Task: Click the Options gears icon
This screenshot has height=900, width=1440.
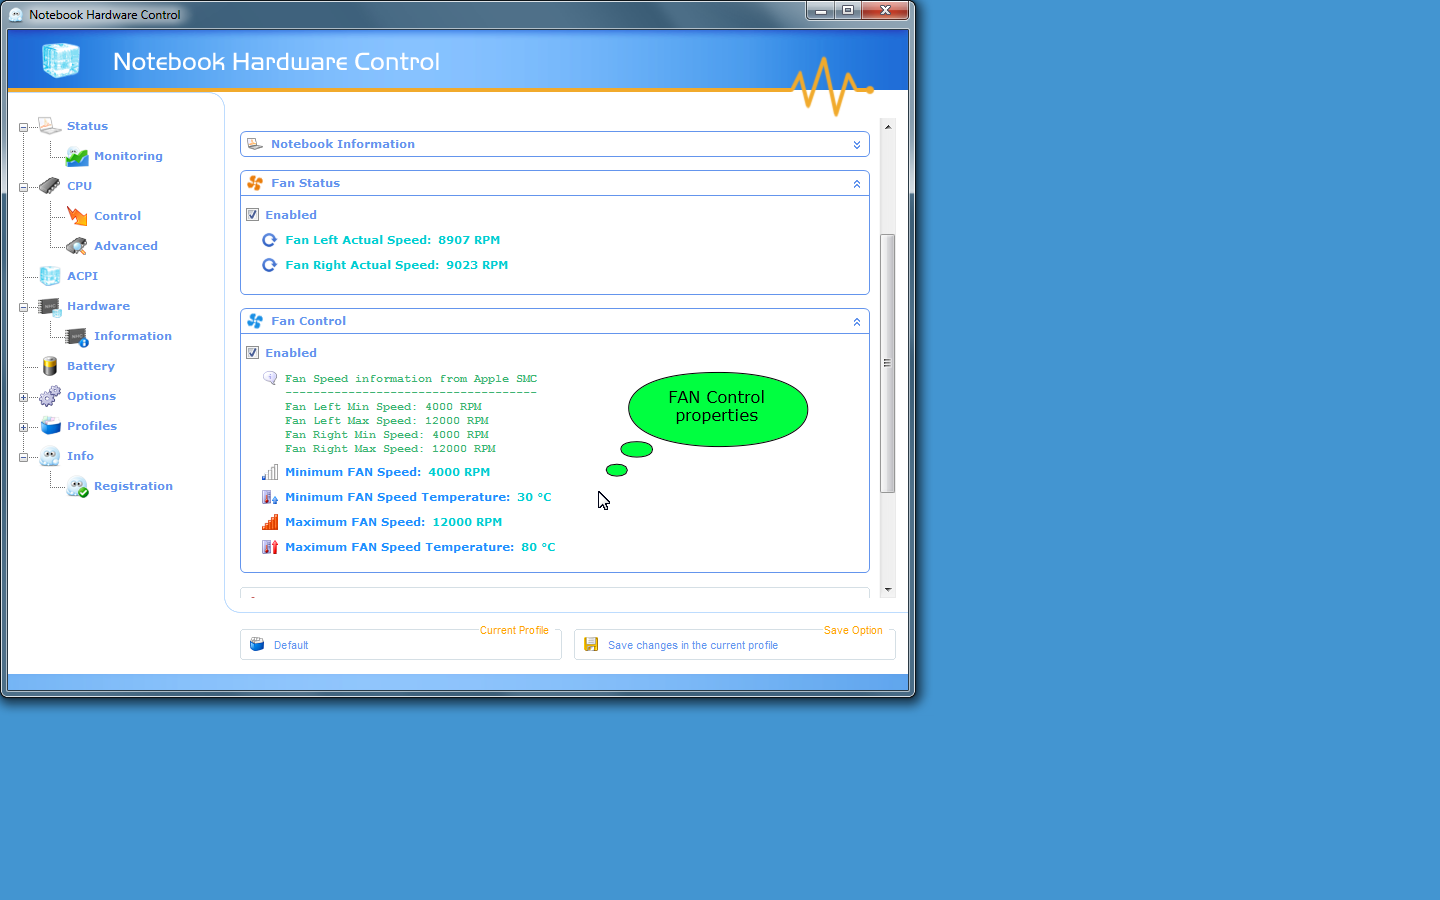Action: pyautogui.click(x=50, y=396)
